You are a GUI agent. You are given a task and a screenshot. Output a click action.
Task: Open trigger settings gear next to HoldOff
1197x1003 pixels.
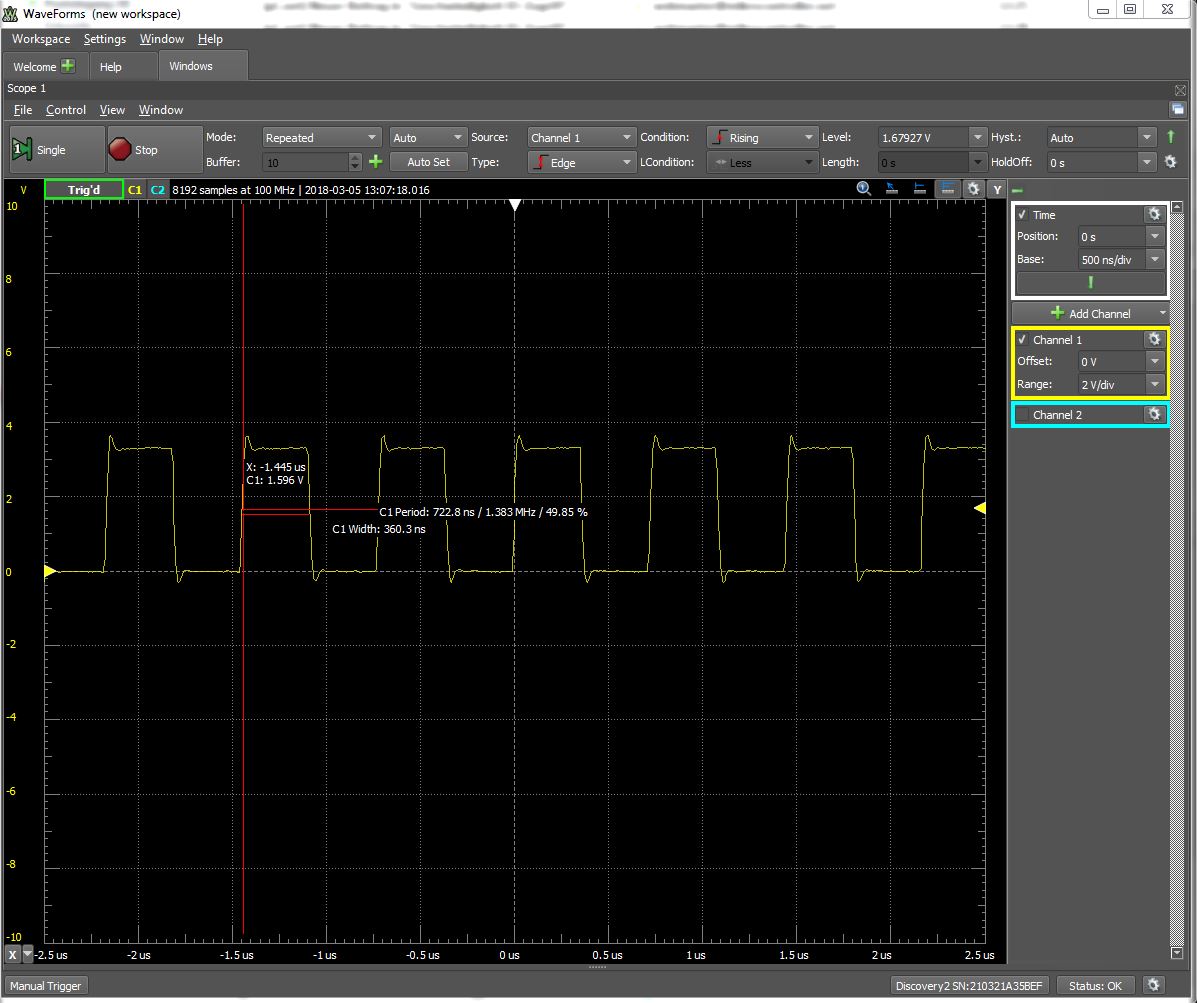point(1170,162)
